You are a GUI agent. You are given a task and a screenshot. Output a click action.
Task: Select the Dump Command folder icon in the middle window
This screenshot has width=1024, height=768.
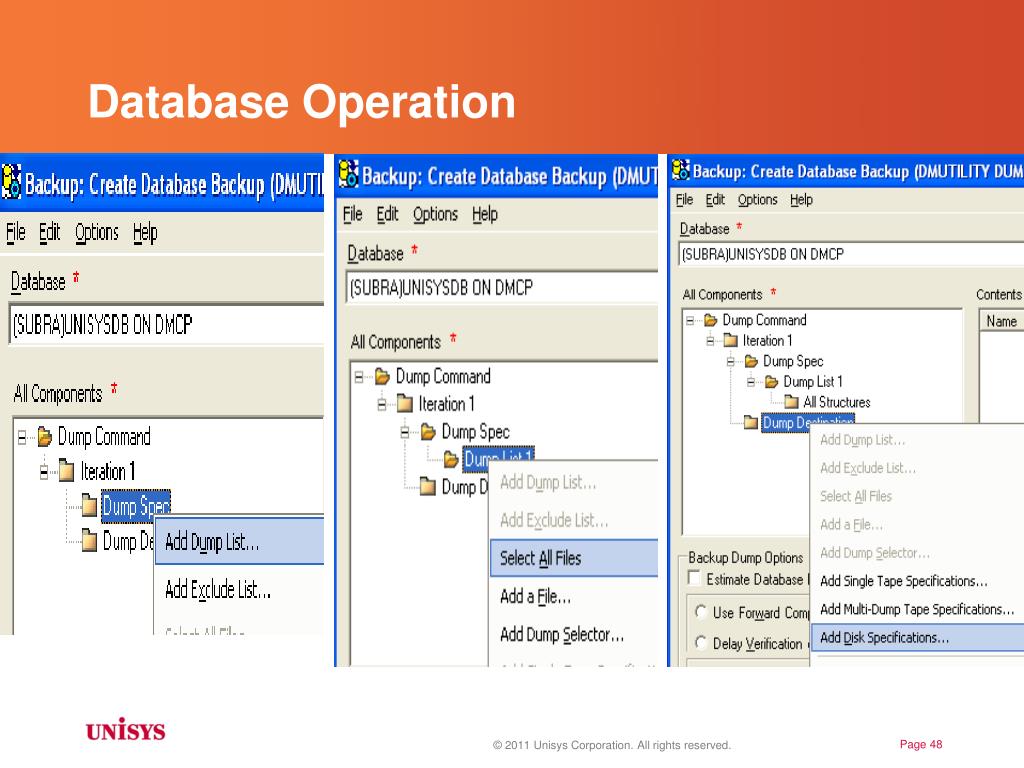pyautogui.click(x=383, y=376)
